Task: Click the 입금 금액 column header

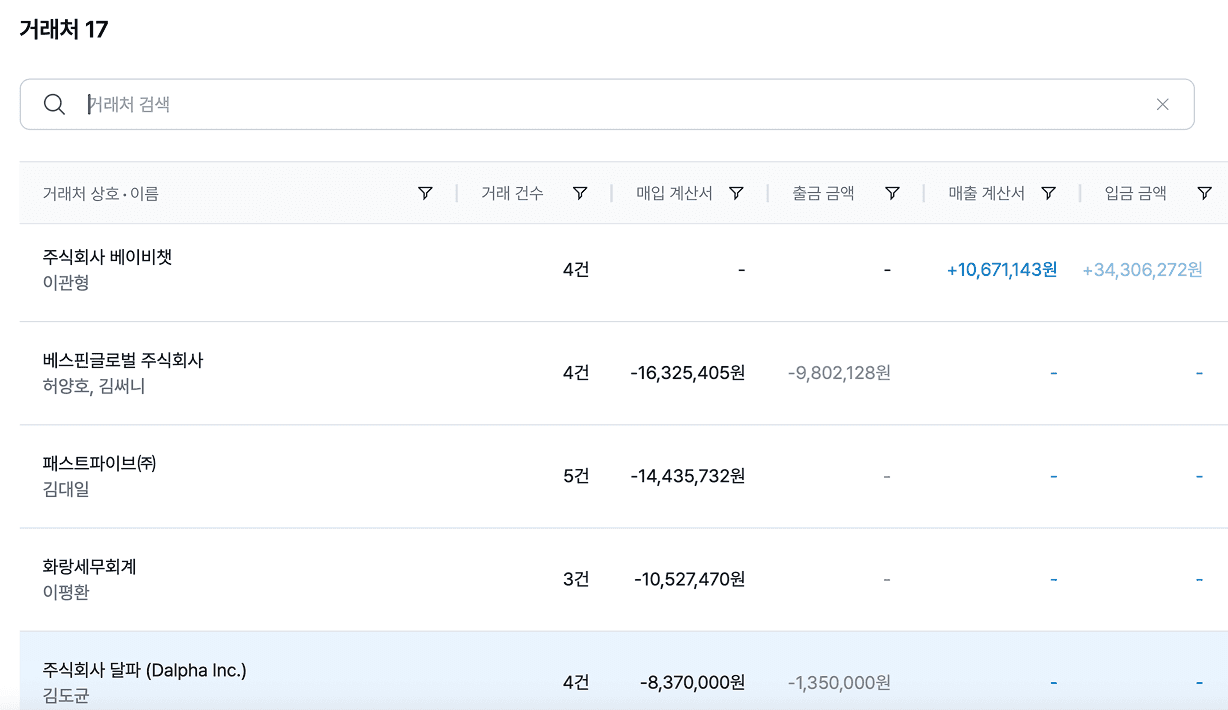Action: click(x=1135, y=193)
